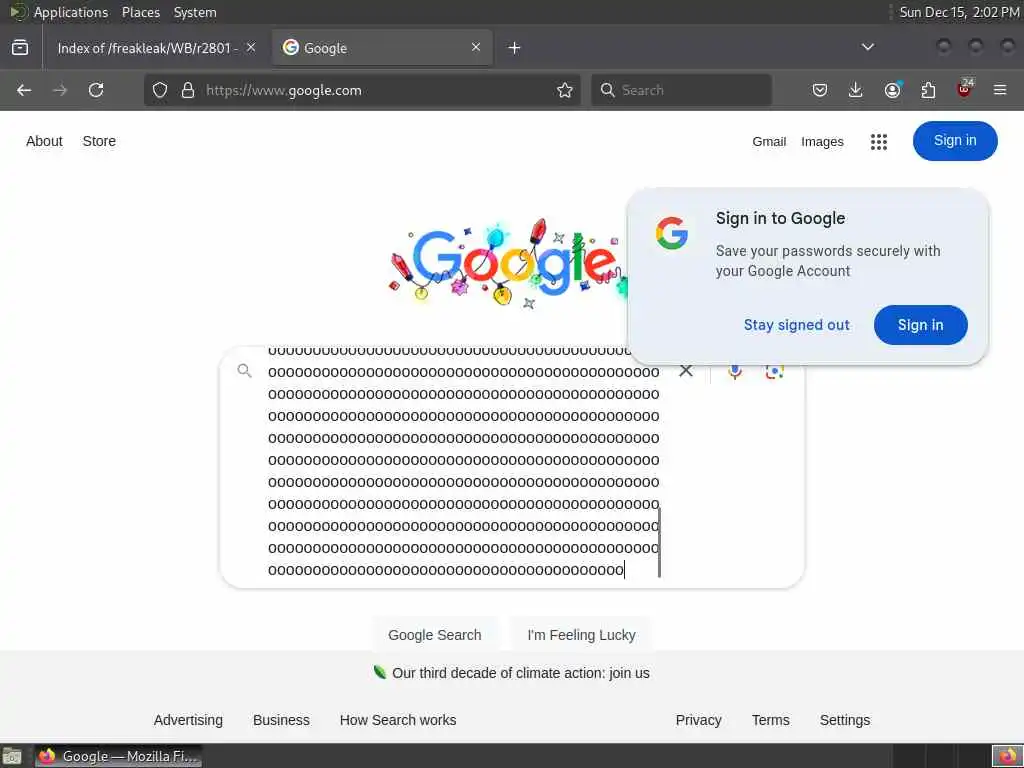Focus the Firefox search field

pos(681,90)
